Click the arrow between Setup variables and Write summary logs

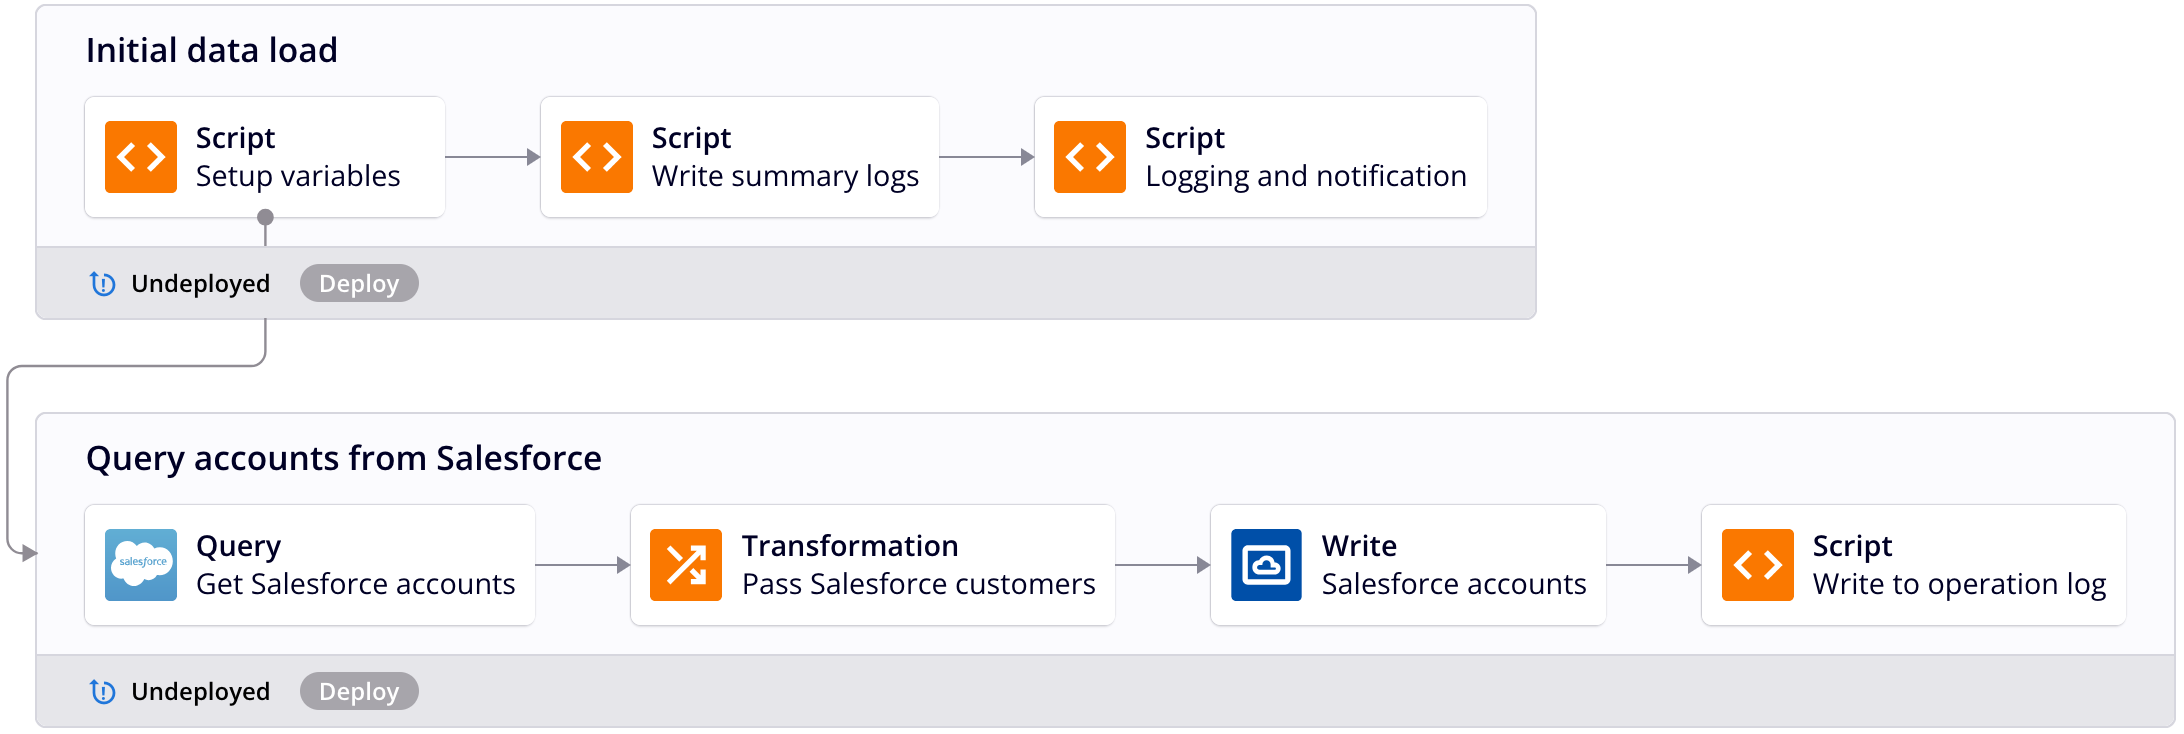pos(492,157)
